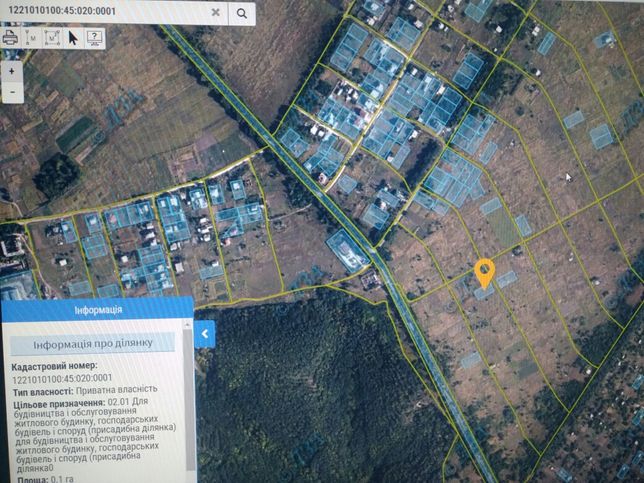Select the area measurement tool
Viewport: 644px width, 483px height.
click(x=52, y=38)
